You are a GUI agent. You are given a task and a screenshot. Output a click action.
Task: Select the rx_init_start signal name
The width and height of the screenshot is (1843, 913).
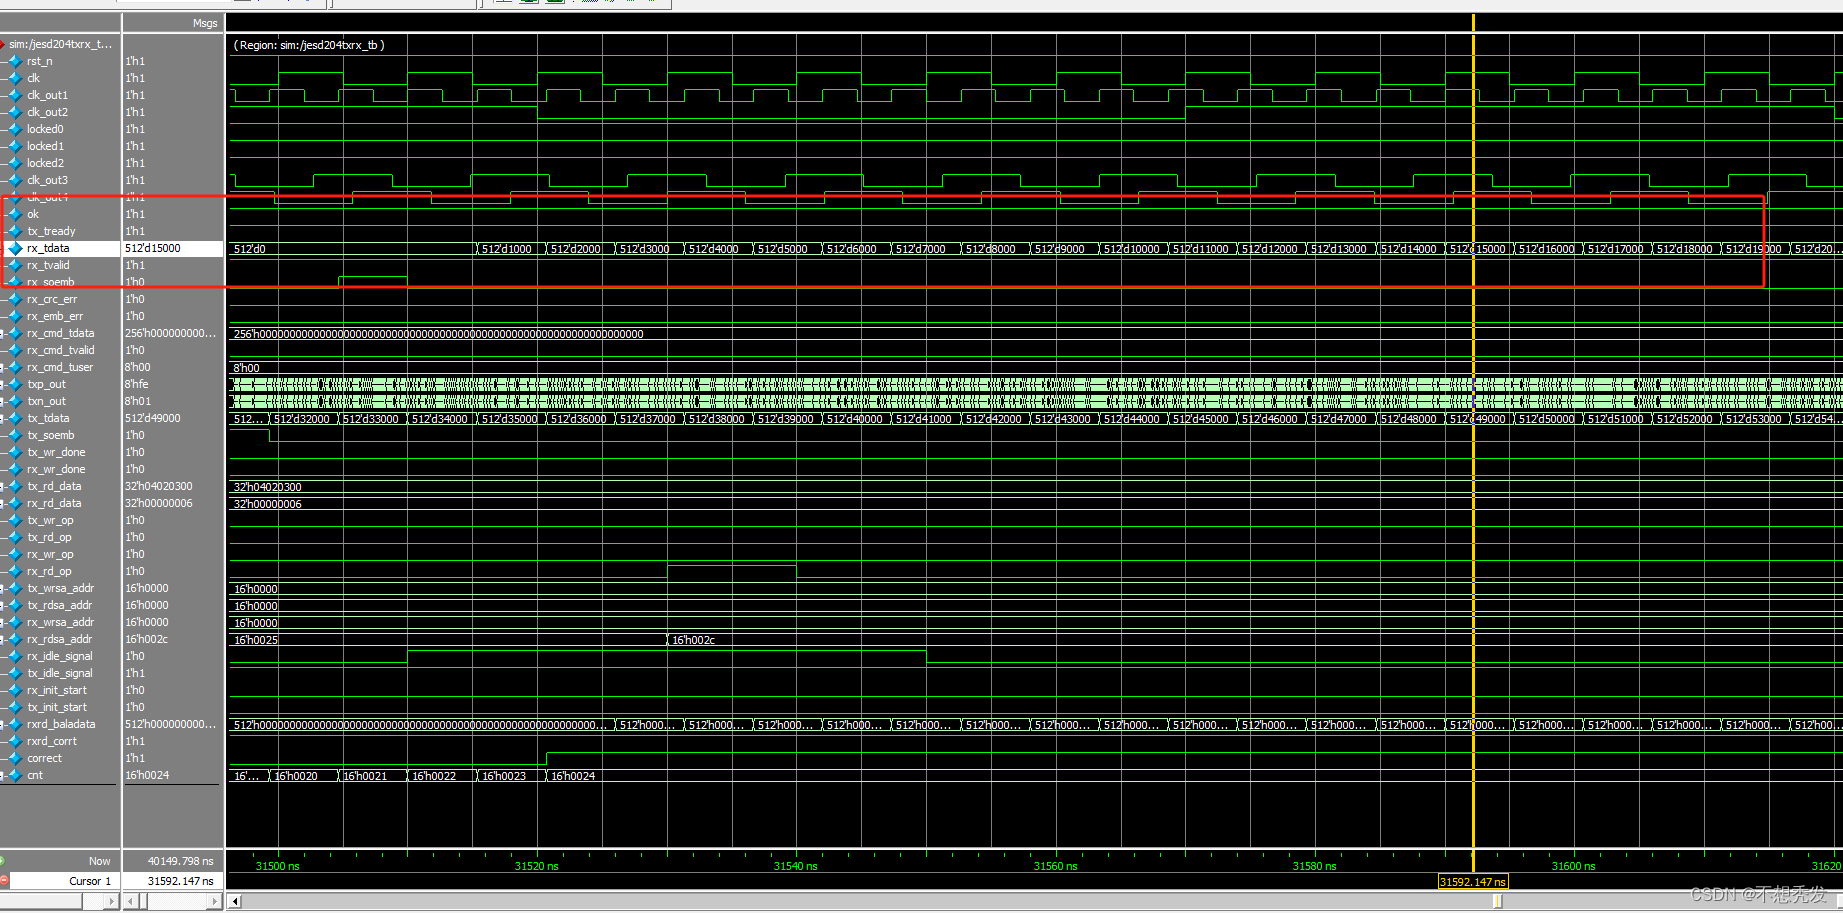coord(57,690)
